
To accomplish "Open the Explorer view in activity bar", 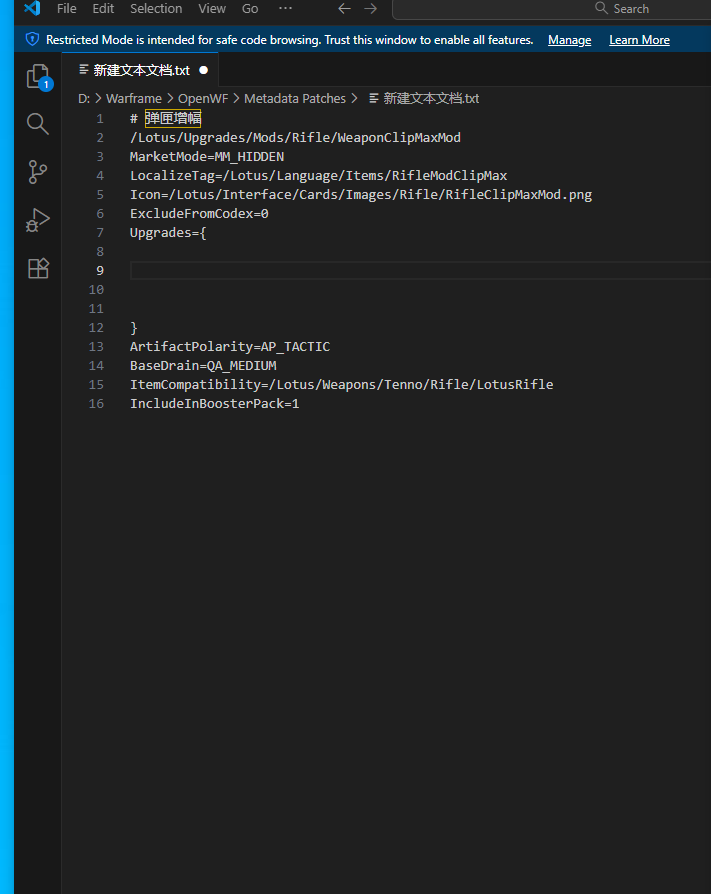I will coord(37,76).
